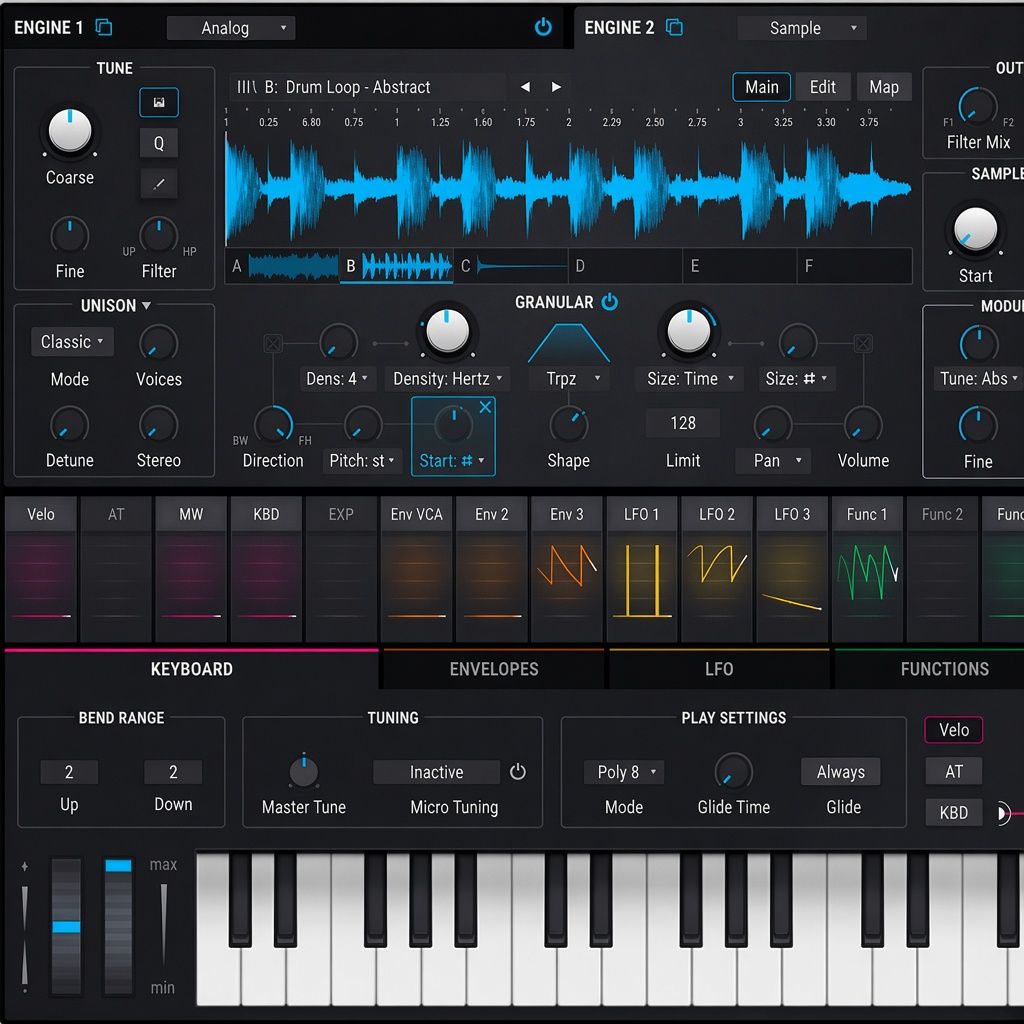Click the tune slope line icon
This screenshot has width=1024, height=1024.
point(159,184)
